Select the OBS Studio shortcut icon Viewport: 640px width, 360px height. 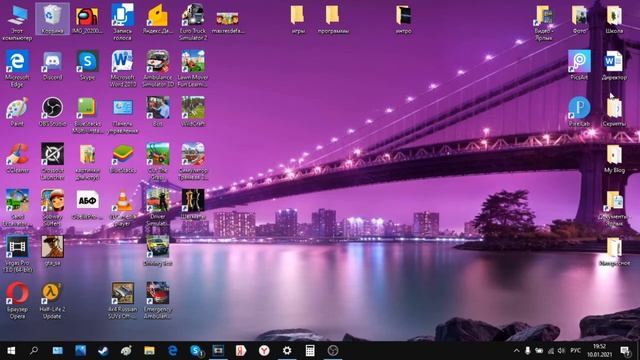point(52,111)
